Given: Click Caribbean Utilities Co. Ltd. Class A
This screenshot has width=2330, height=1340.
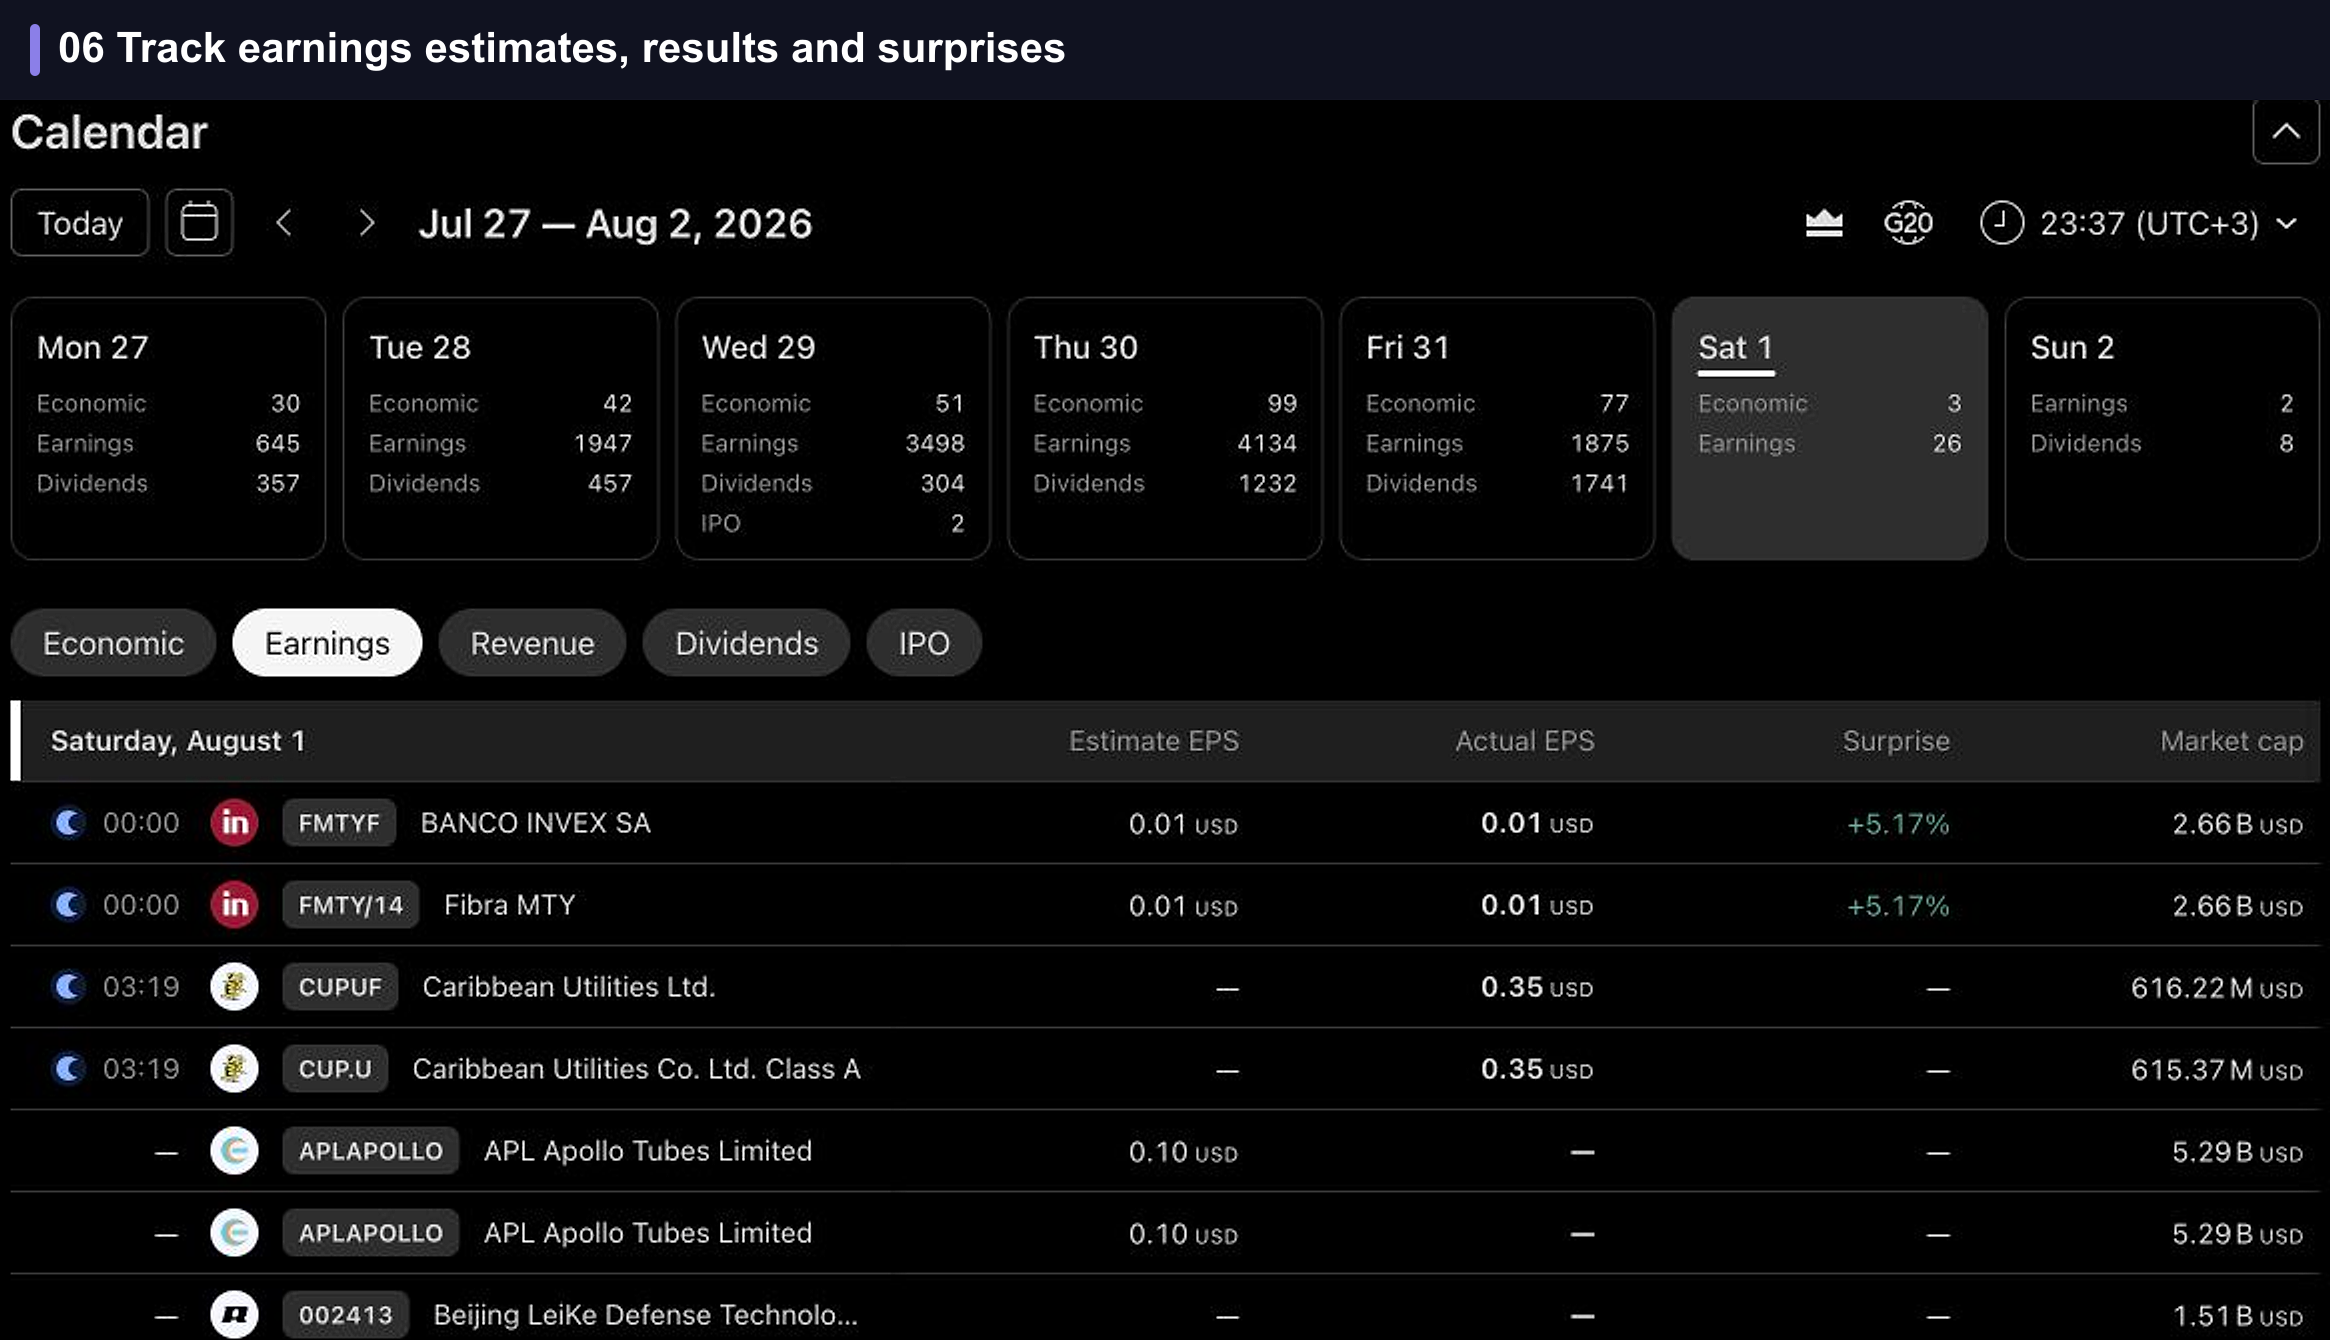Looking at the screenshot, I should (x=636, y=1069).
